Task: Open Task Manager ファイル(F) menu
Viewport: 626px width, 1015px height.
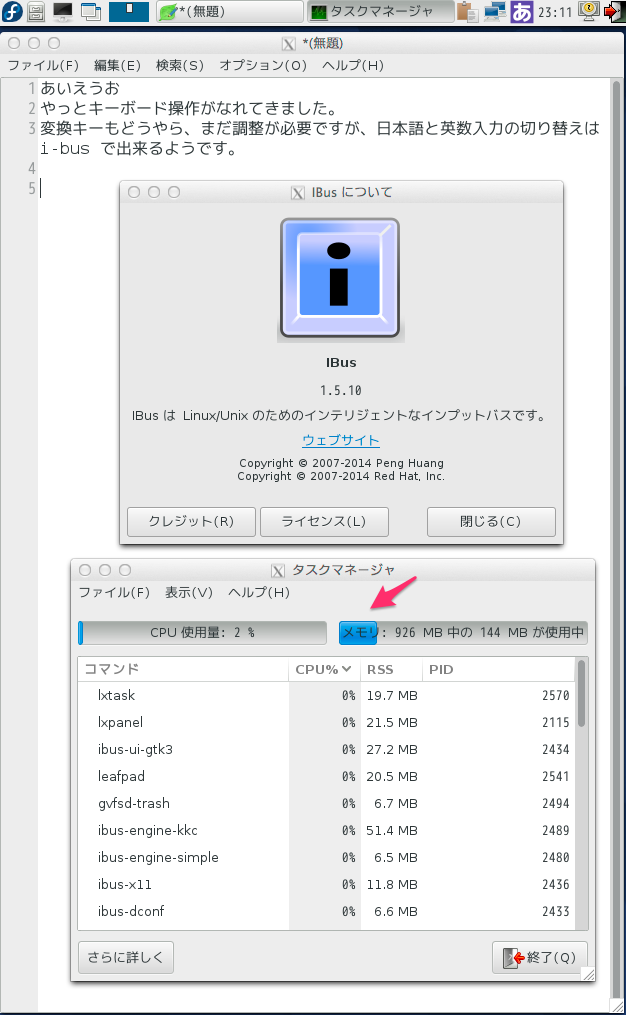Action: 114,592
